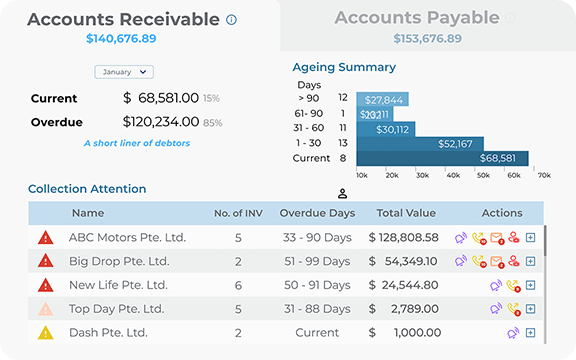The image size is (576, 360).
Task: Click the outgoing call icon for New Life
Action: (x=513, y=285)
